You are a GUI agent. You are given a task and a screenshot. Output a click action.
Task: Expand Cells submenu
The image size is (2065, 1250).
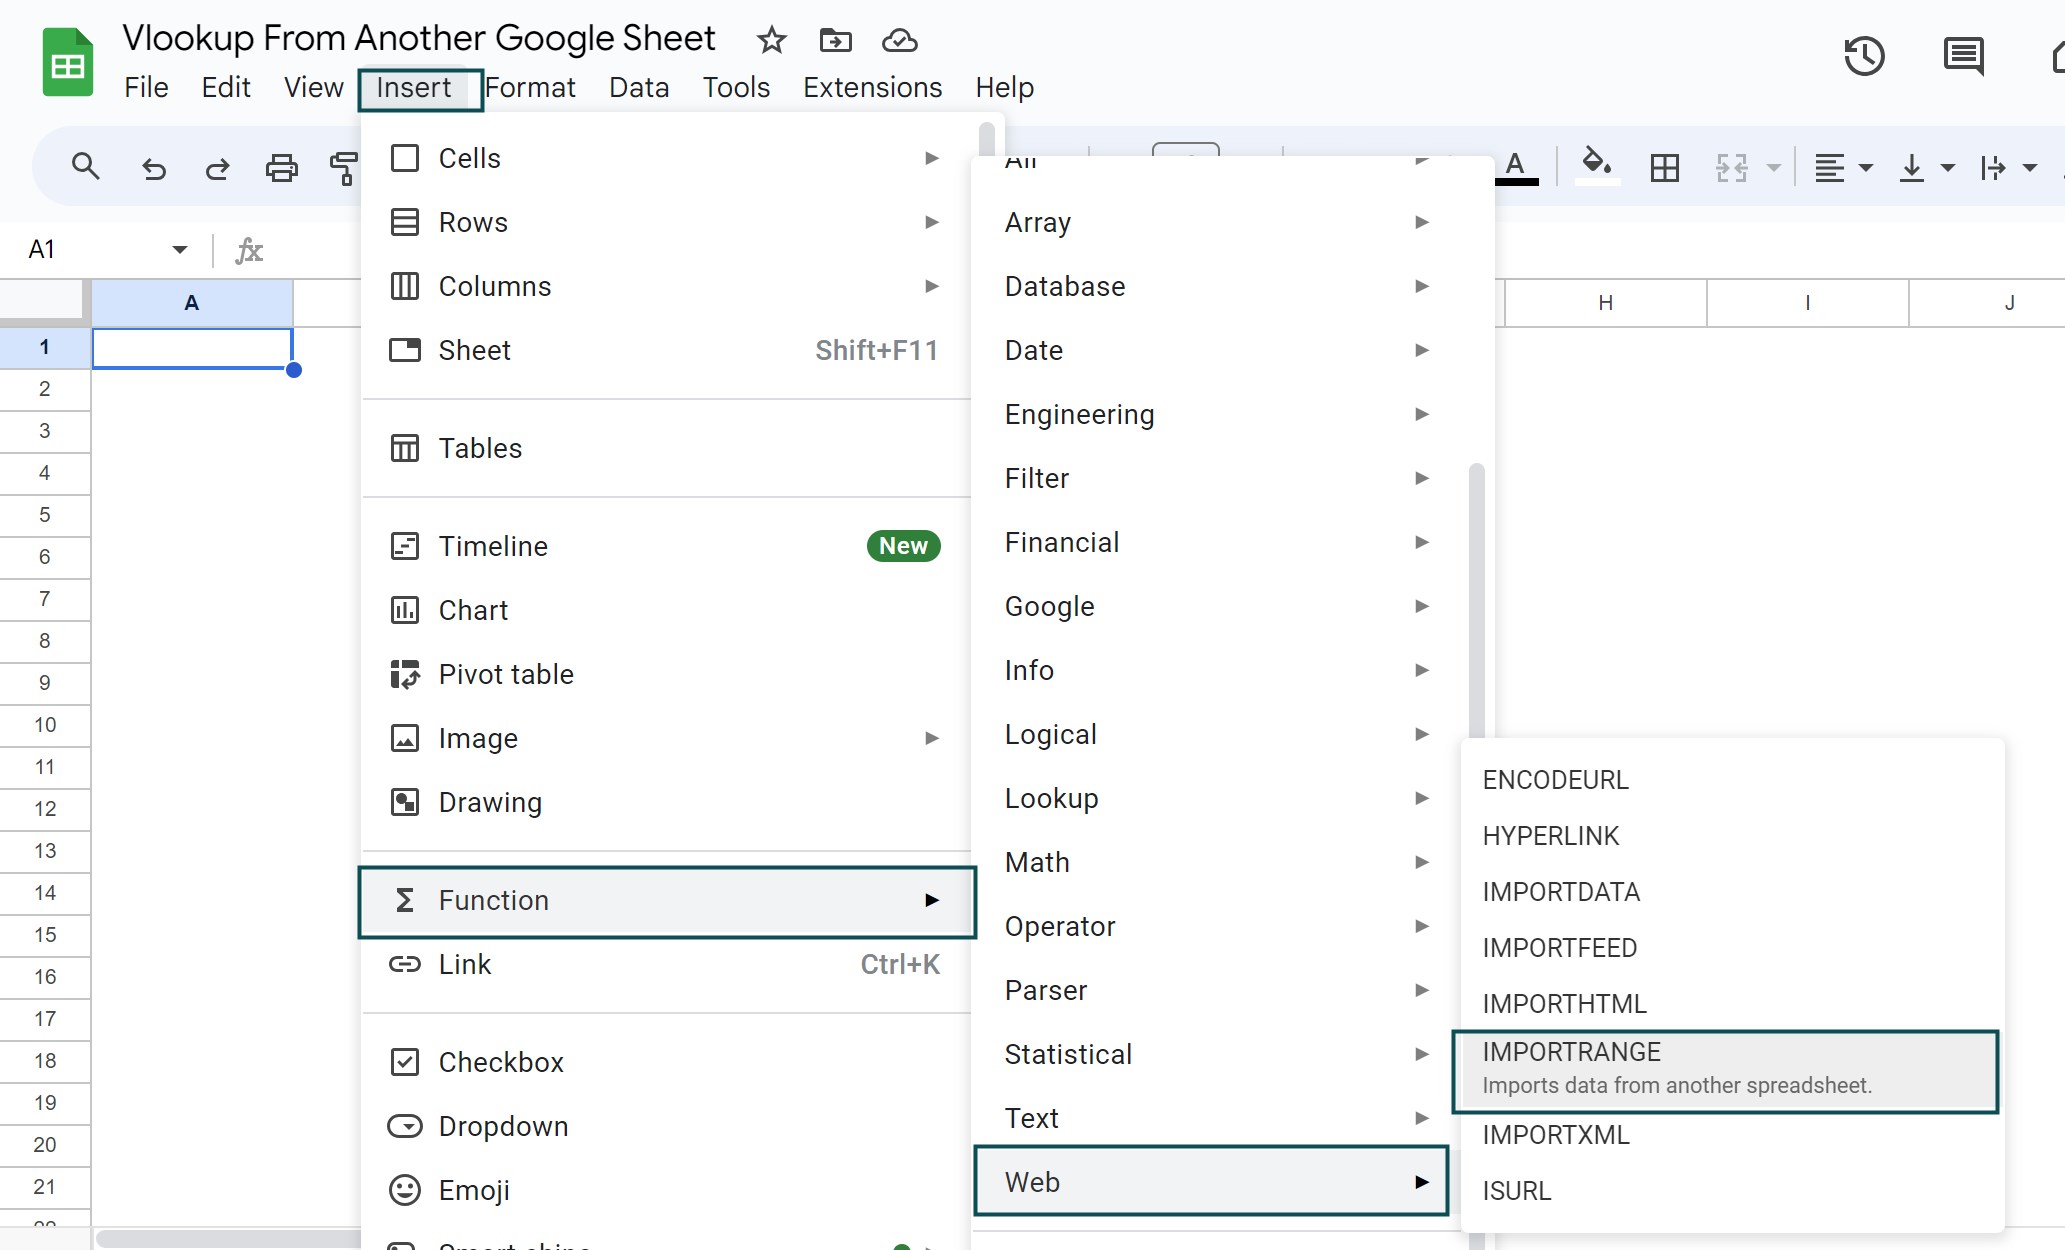pyautogui.click(x=665, y=158)
